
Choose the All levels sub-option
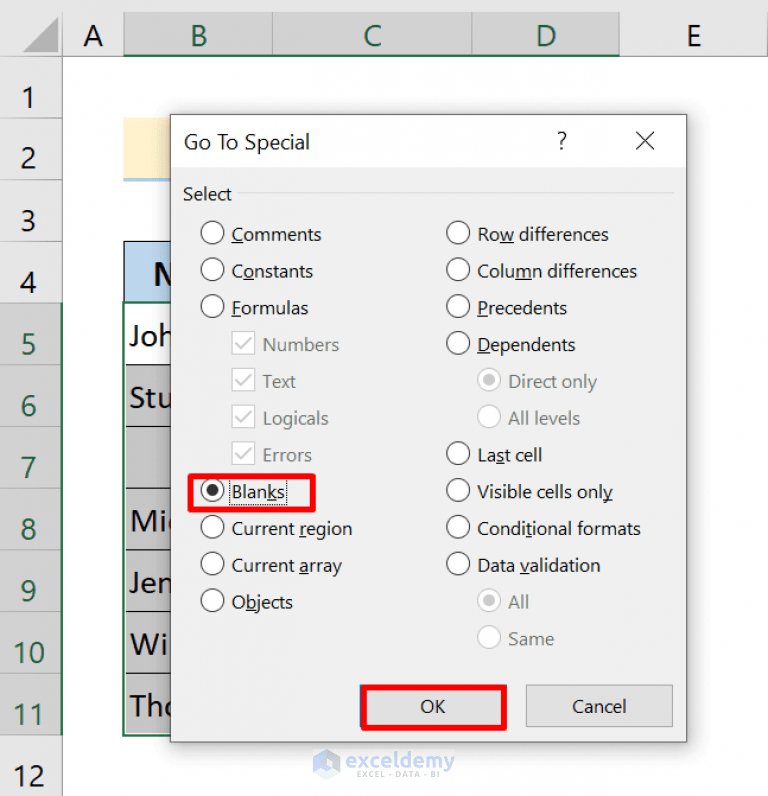click(528, 418)
